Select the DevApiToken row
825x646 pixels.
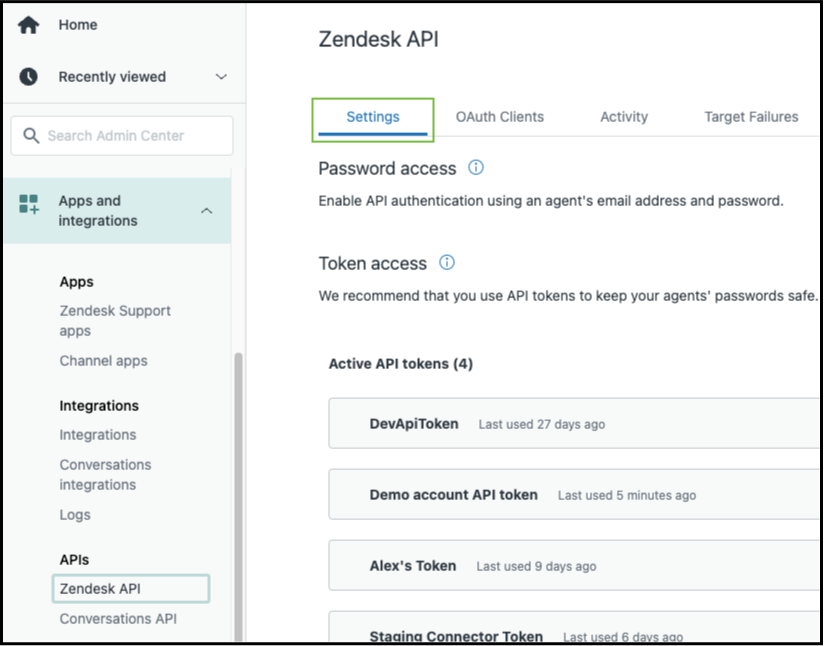pos(574,423)
